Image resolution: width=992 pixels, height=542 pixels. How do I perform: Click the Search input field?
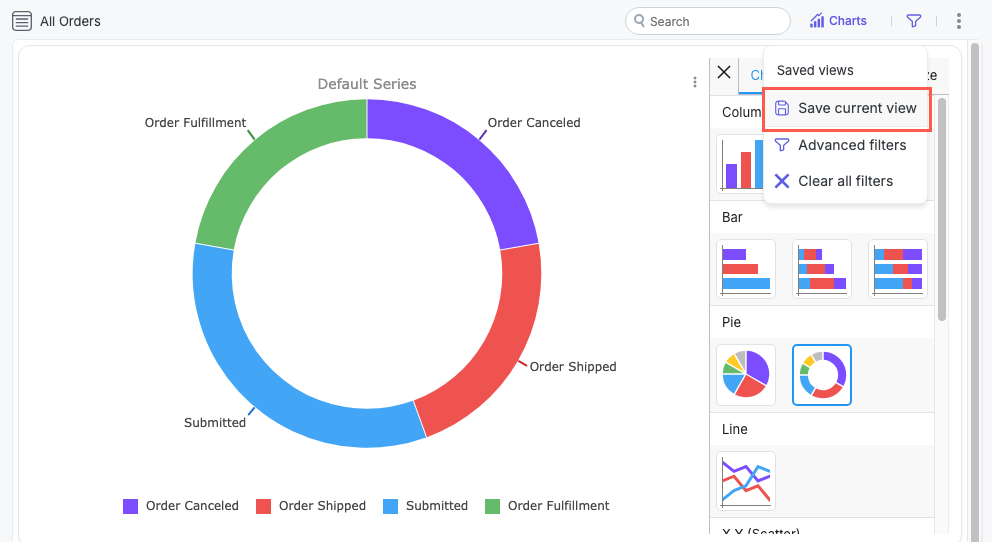click(714, 21)
